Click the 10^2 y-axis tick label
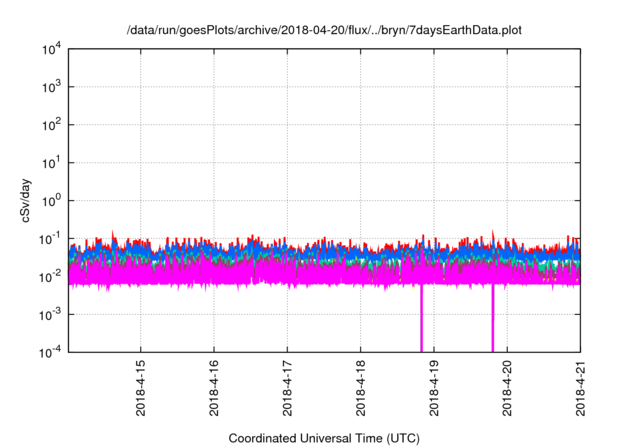 (51, 125)
